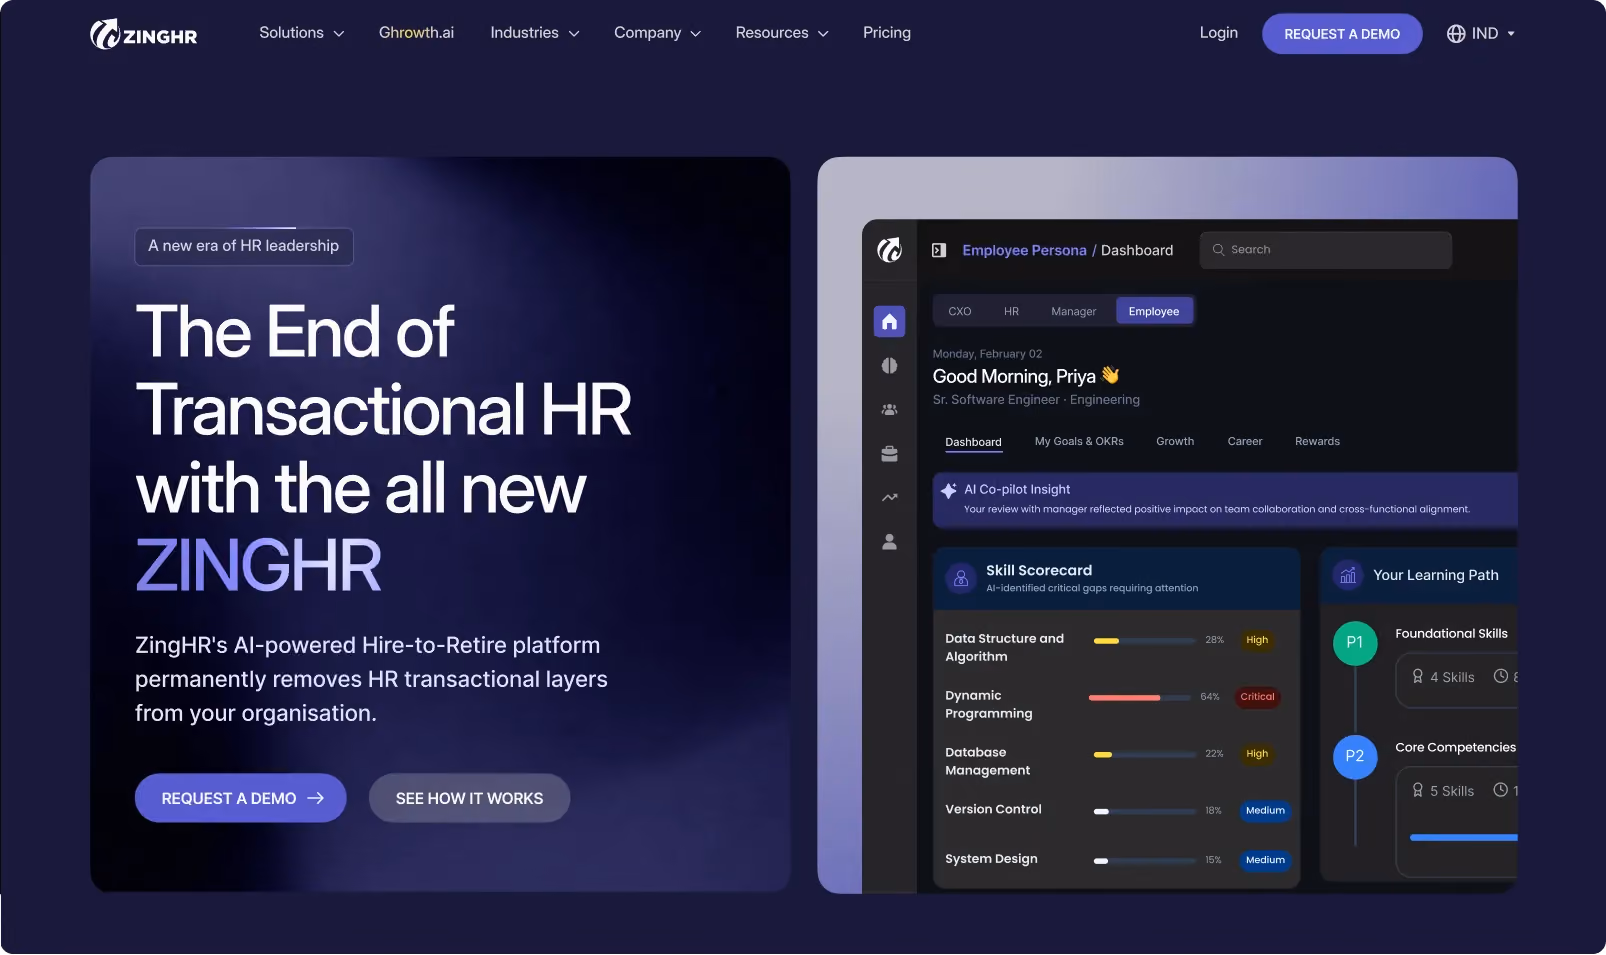Screen dimensions: 1606x955
Task: Click the SEE HOW IT WORKS button
Action: pyautogui.click(x=469, y=799)
